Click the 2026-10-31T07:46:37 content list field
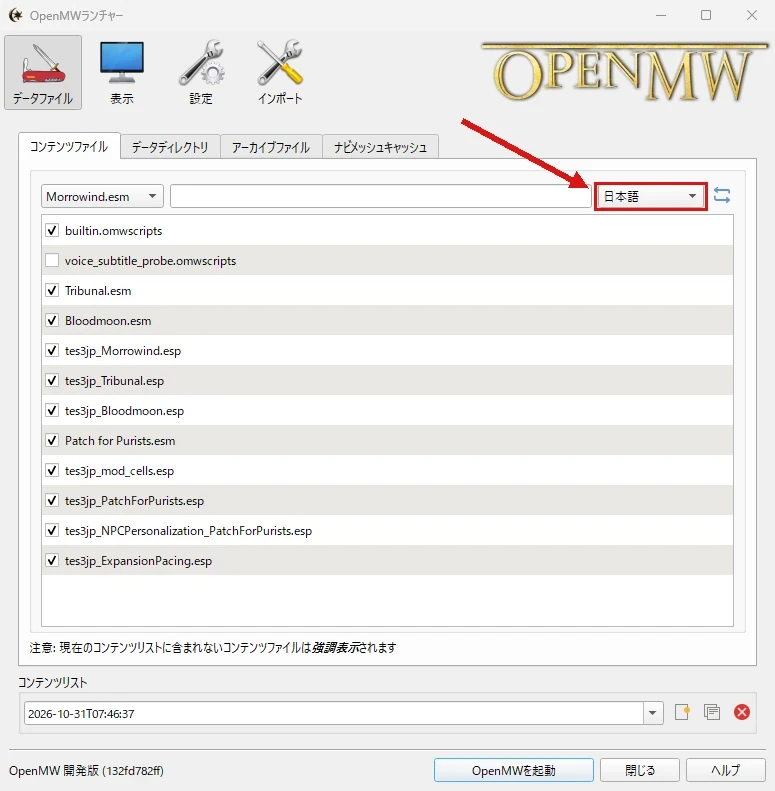Screen dimensions: 775x791 pos(334,713)
